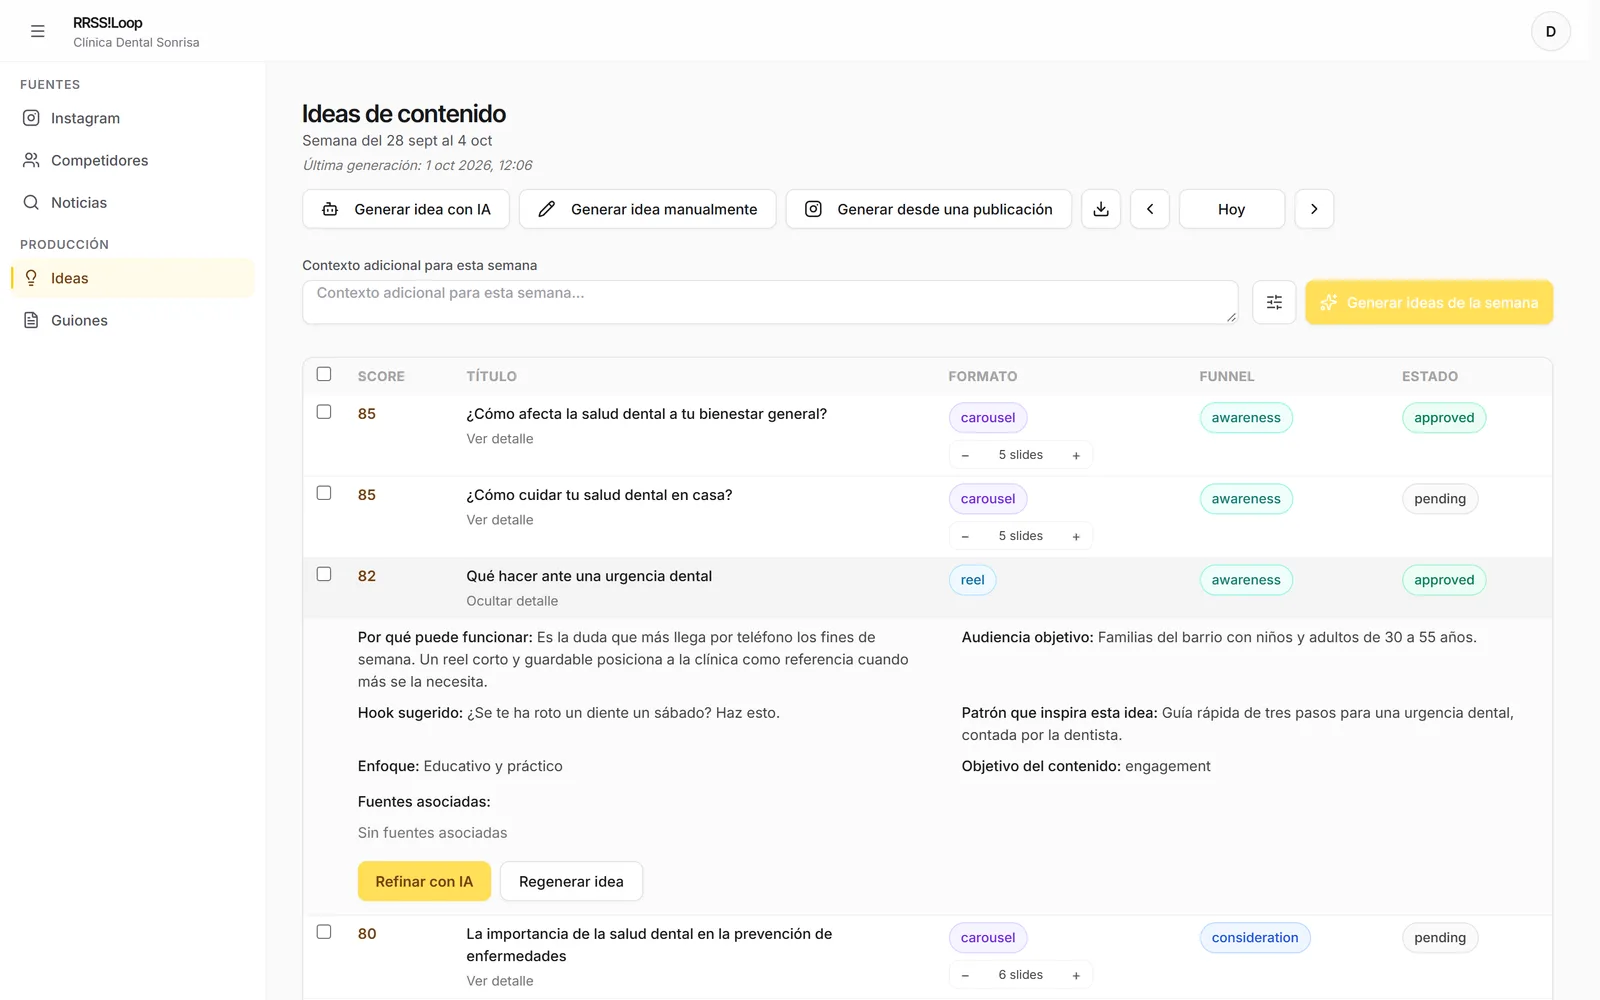Screen dimensions: 1600x1000
Task: Decrease the 6 slides count
Action: (965, 975)
